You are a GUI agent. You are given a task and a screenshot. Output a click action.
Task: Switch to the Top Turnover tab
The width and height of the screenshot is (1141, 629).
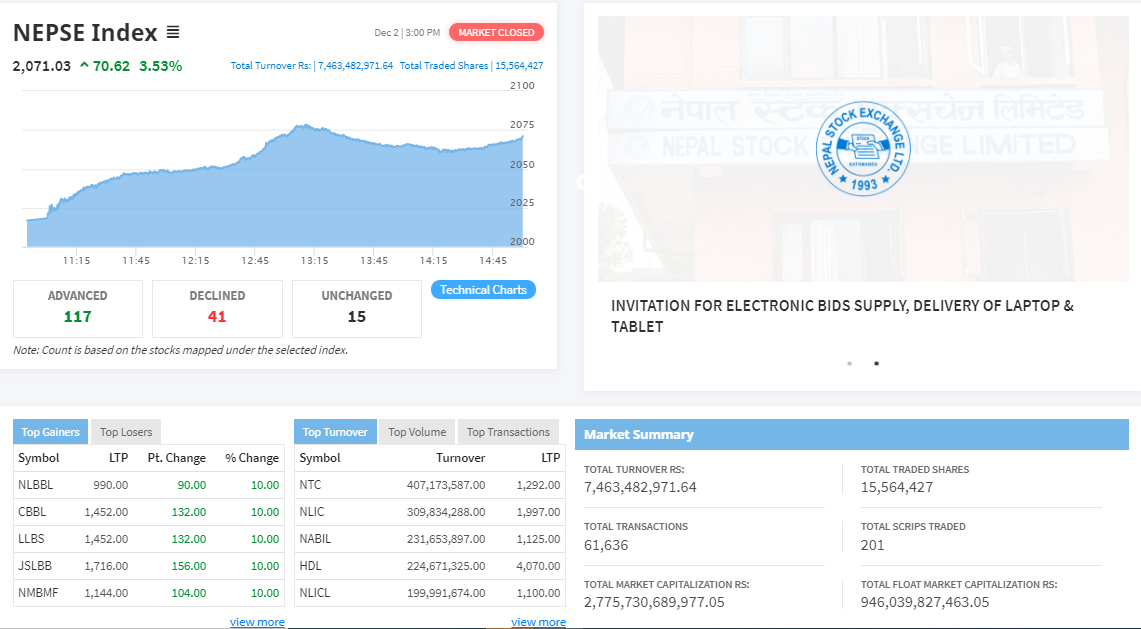[x=335, y=432]
